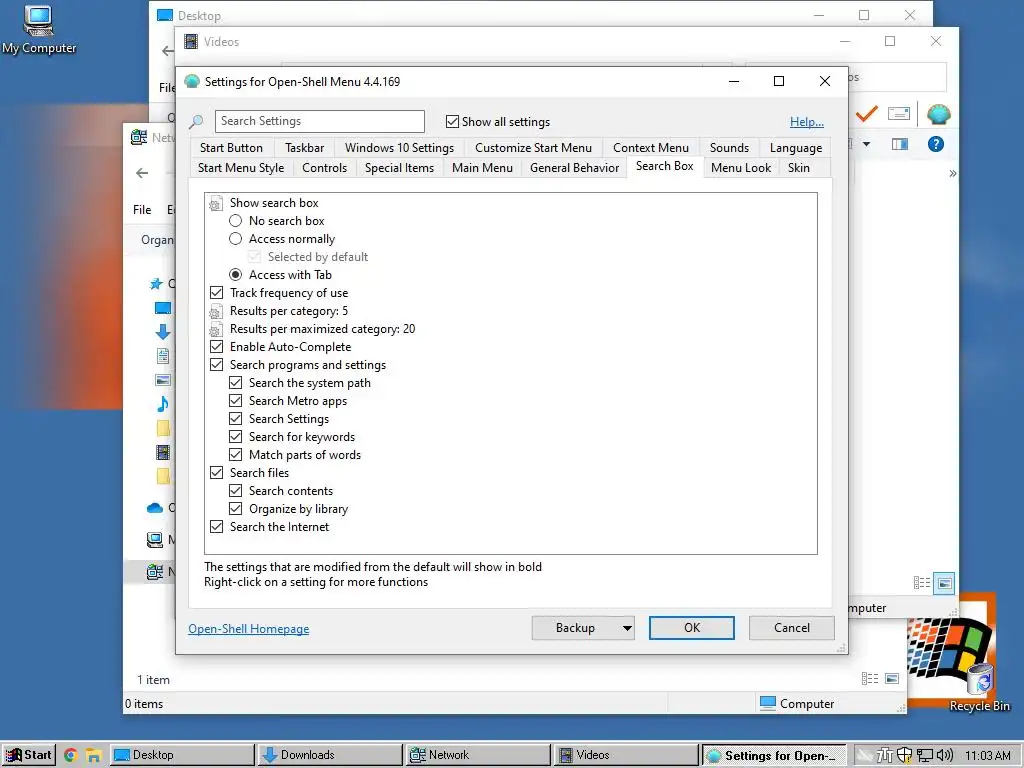Open My Computer desktop icon

[x=38, y=30]
